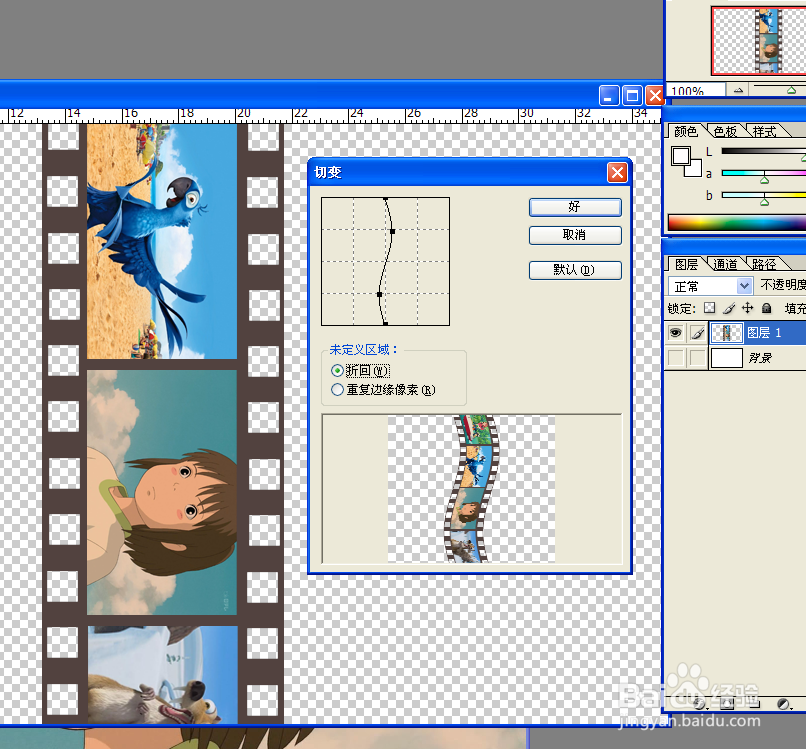Select the 折回 (W) radio option
The image size is (806, 749).
[337, 371]
